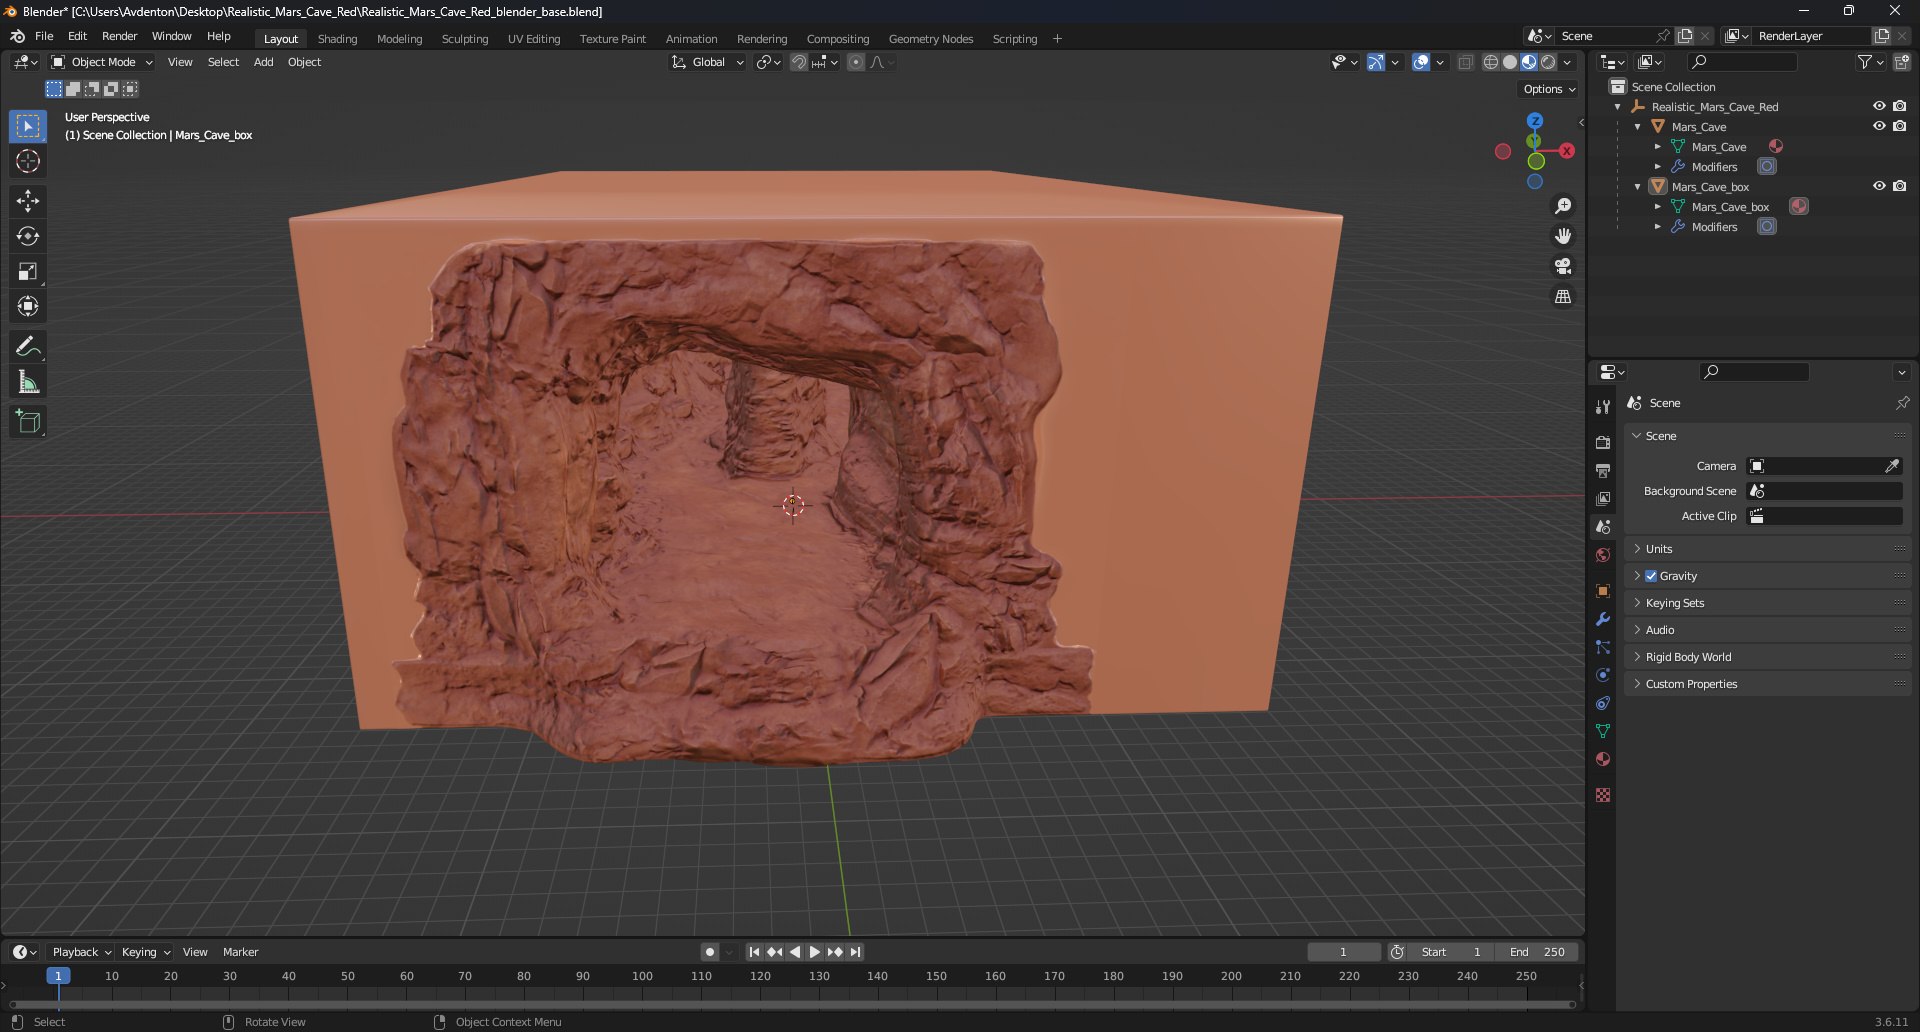
Task: Click frame 100 on timeline ruler
Action: (642, 976)
